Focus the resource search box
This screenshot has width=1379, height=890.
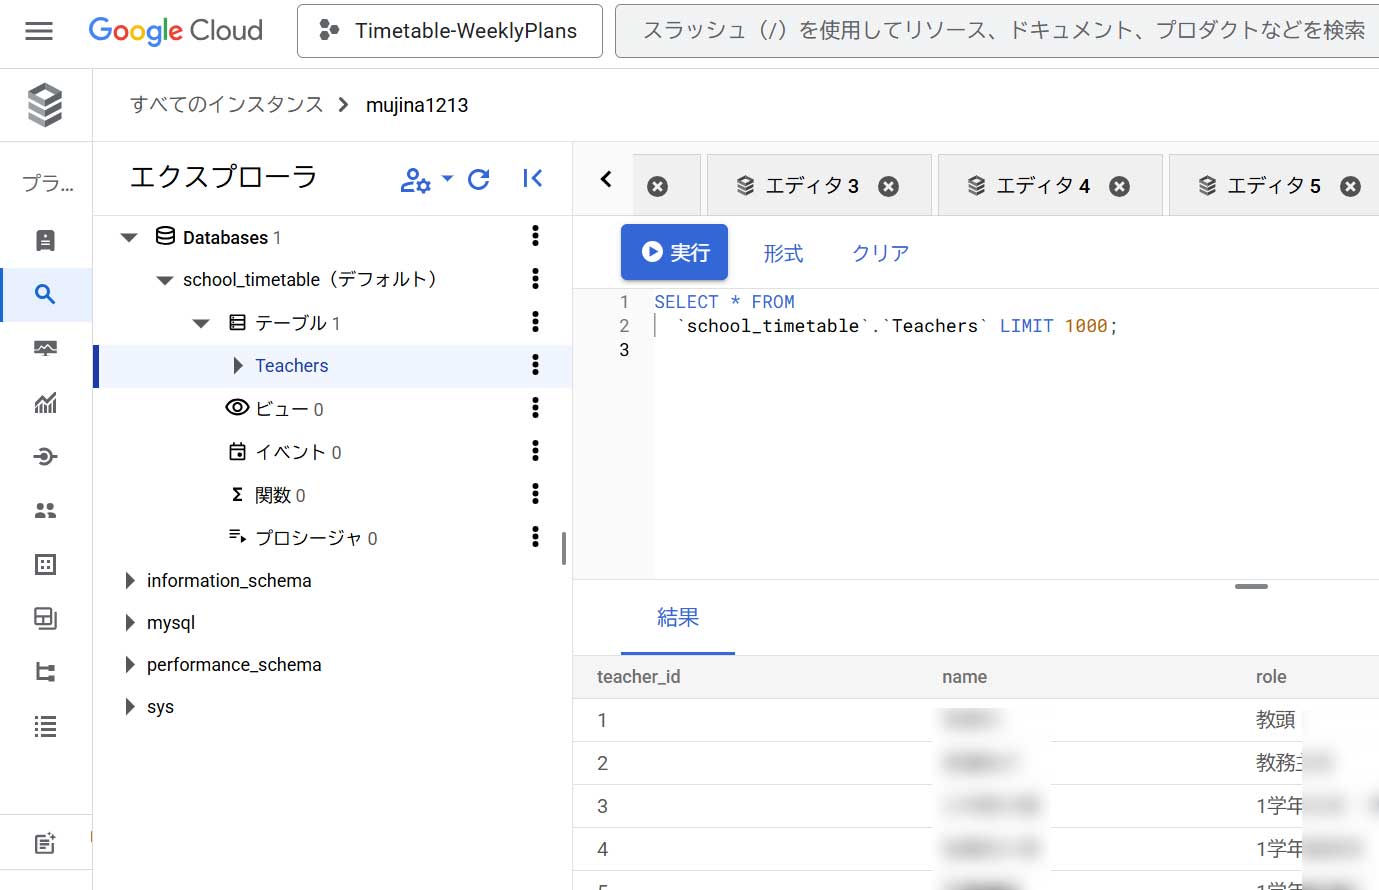point(997,31)
